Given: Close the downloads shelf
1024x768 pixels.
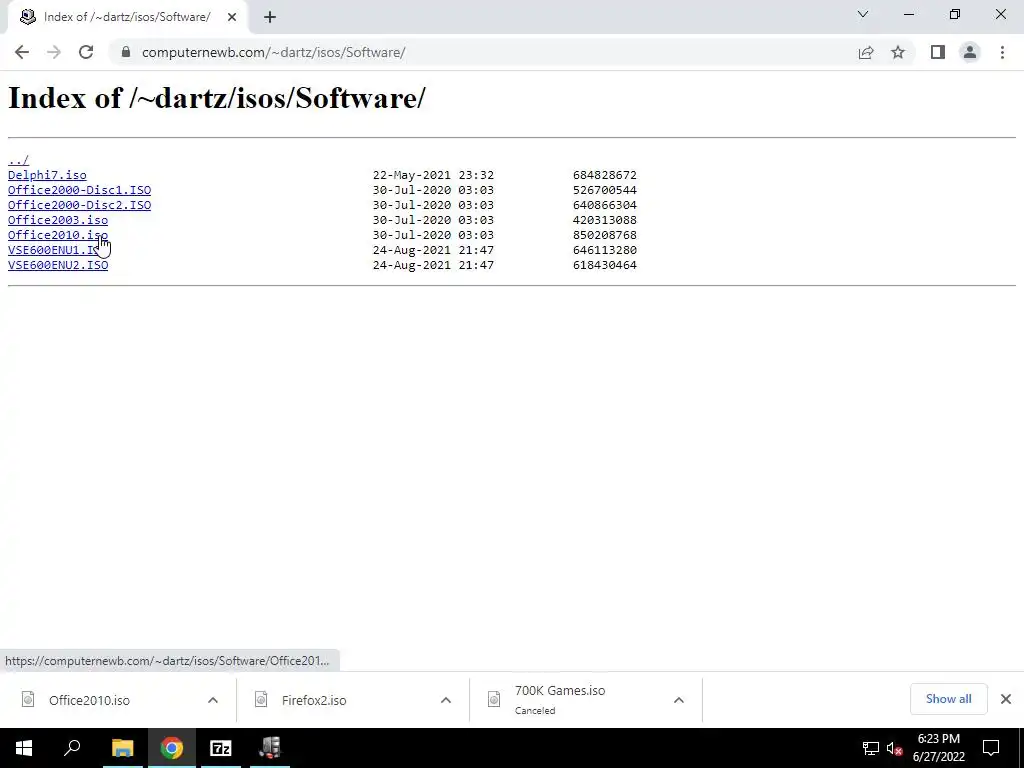Looking at the screenshot, I should point(1006,699).
